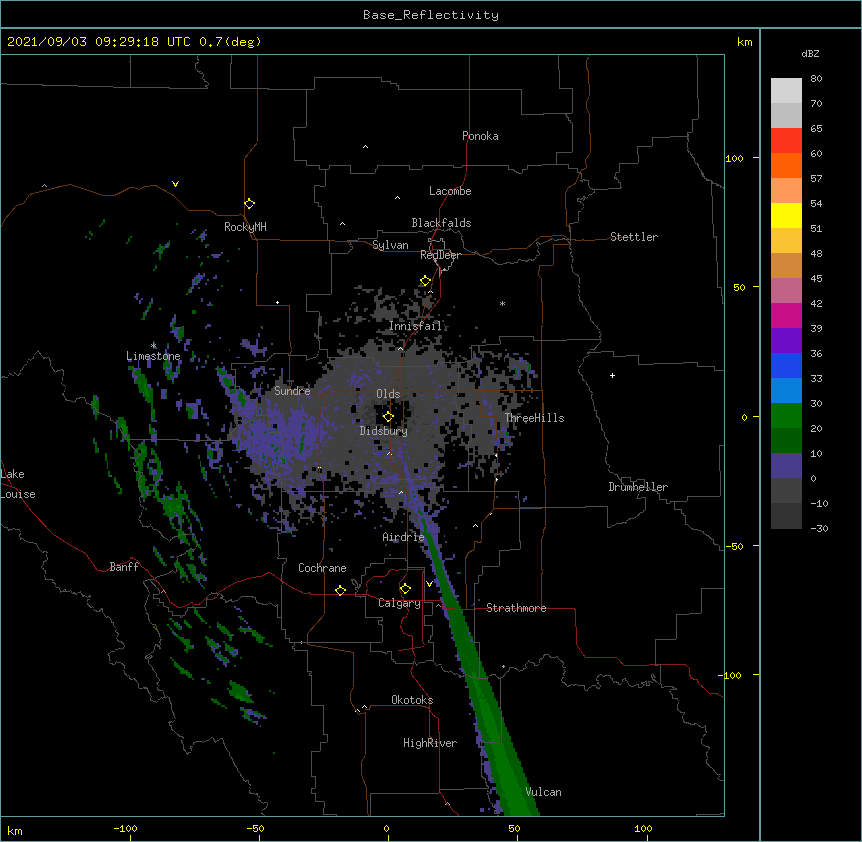Click the Lacombe city label
This screenshot has width=862, height=842.
(x=450, y=191)
